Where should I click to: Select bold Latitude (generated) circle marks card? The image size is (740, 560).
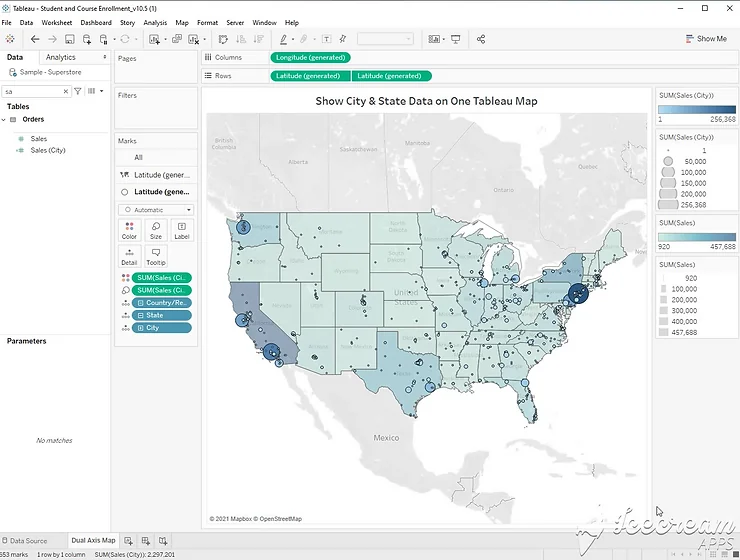point(156,192)
